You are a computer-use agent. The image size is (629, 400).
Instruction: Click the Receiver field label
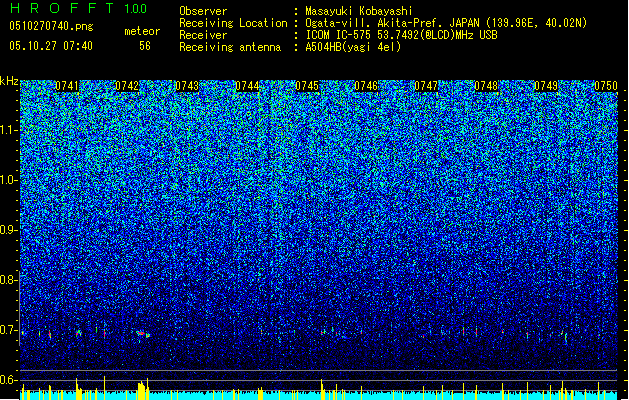[x=203, y=35]
